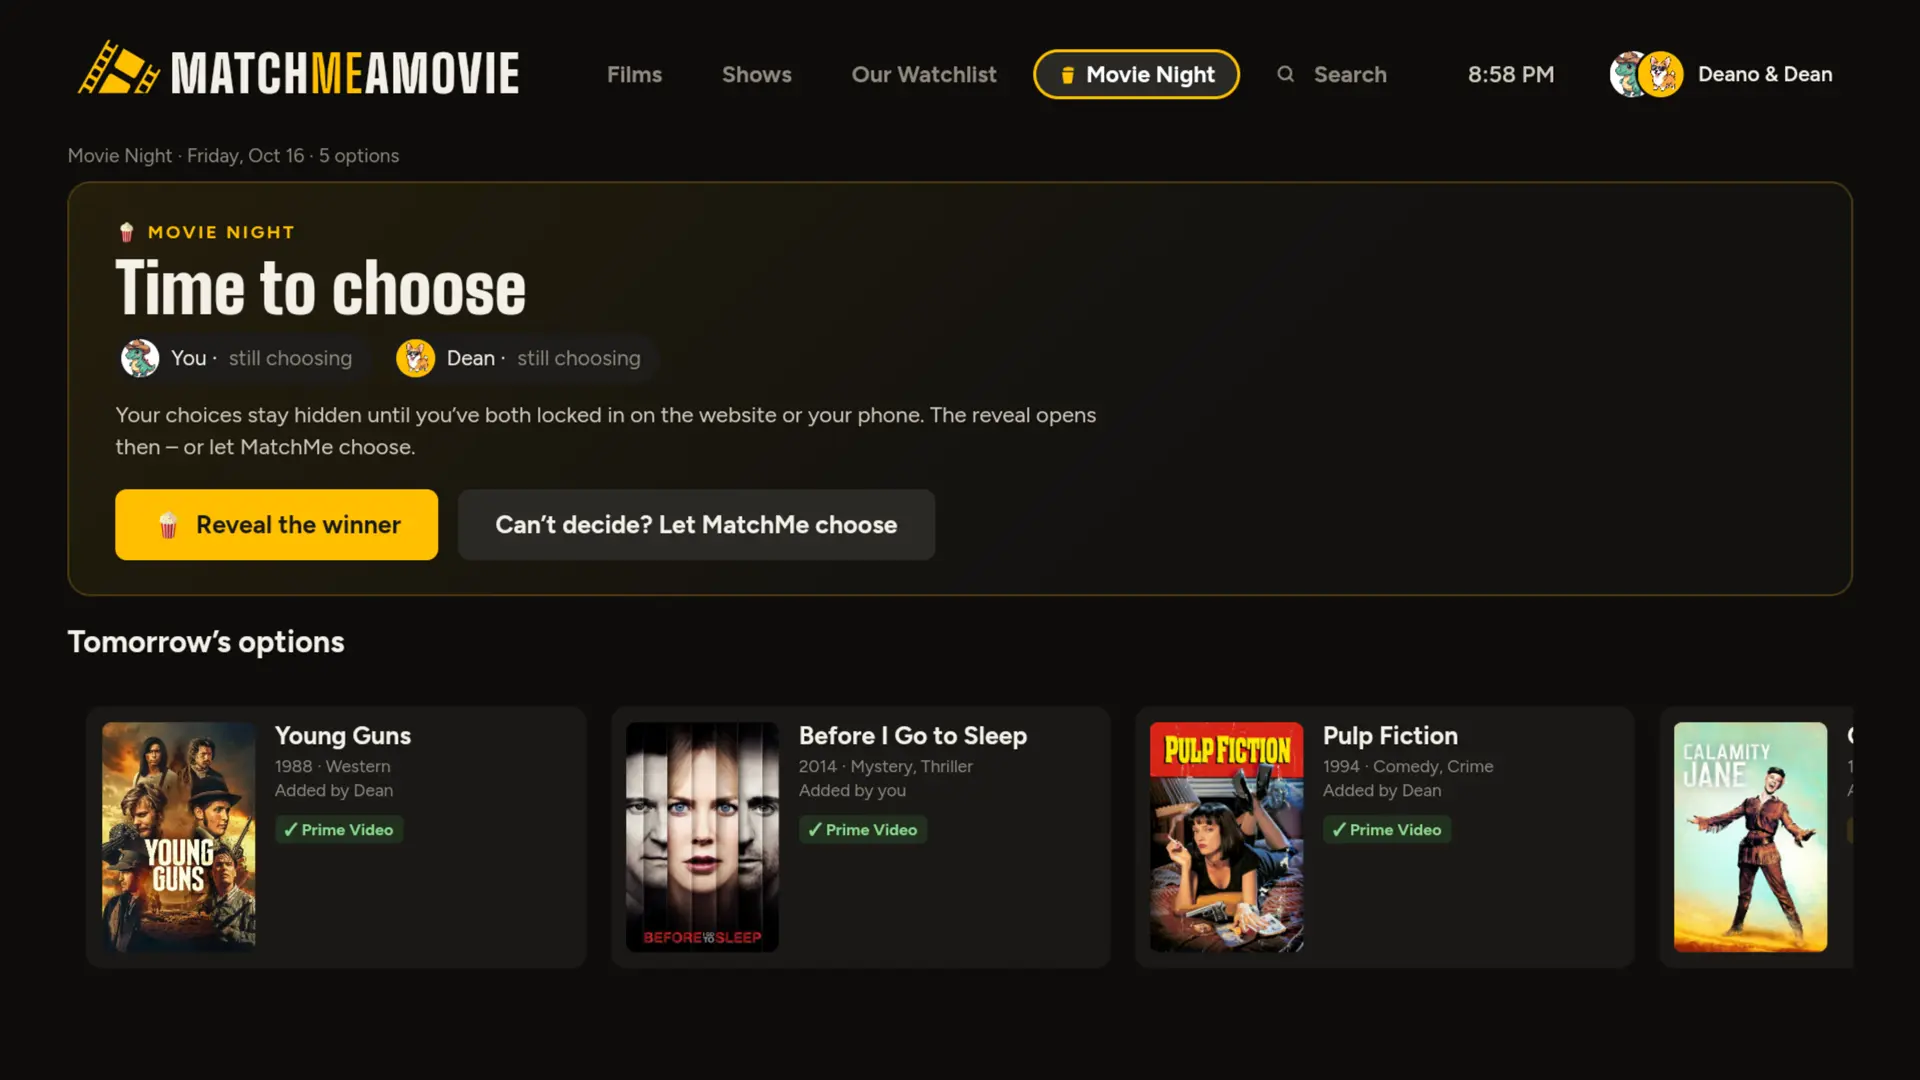Click the Deano & Dean profile name
This screenshot has width=1920, height=1080.
pyautogui.click(x=1765, y=74)
